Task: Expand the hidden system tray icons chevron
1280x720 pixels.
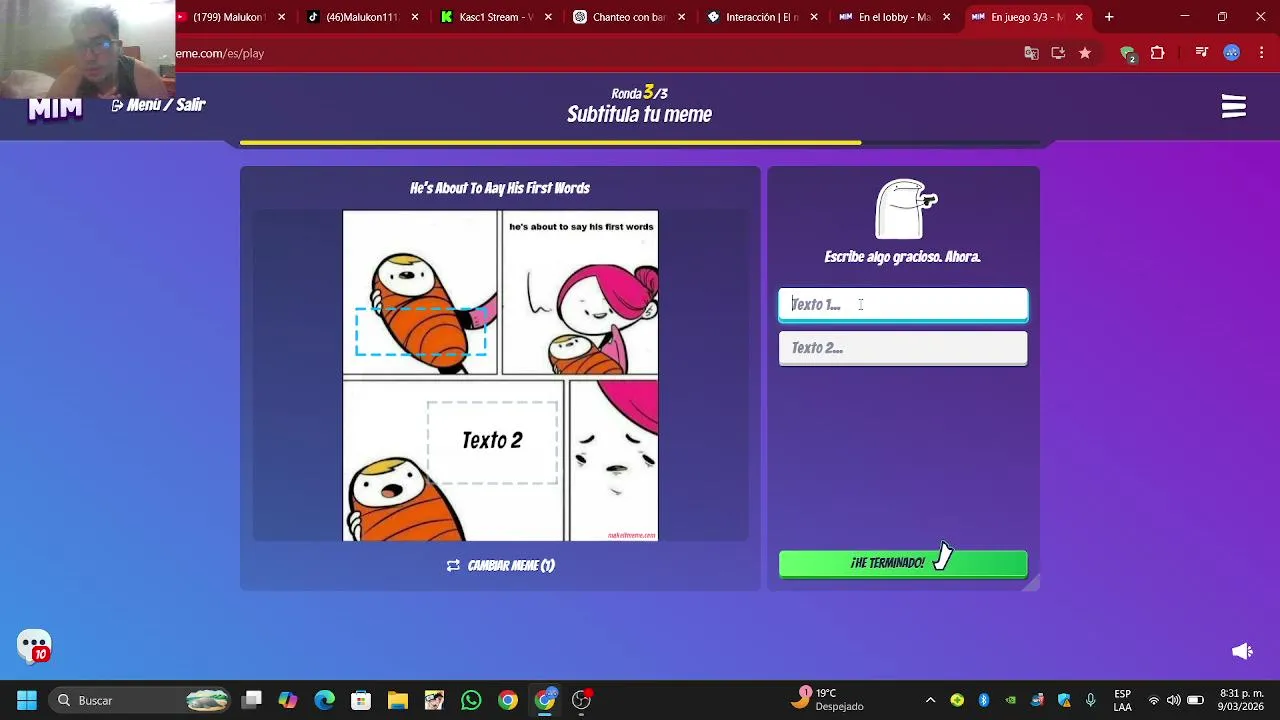Action: pos(930,700)
